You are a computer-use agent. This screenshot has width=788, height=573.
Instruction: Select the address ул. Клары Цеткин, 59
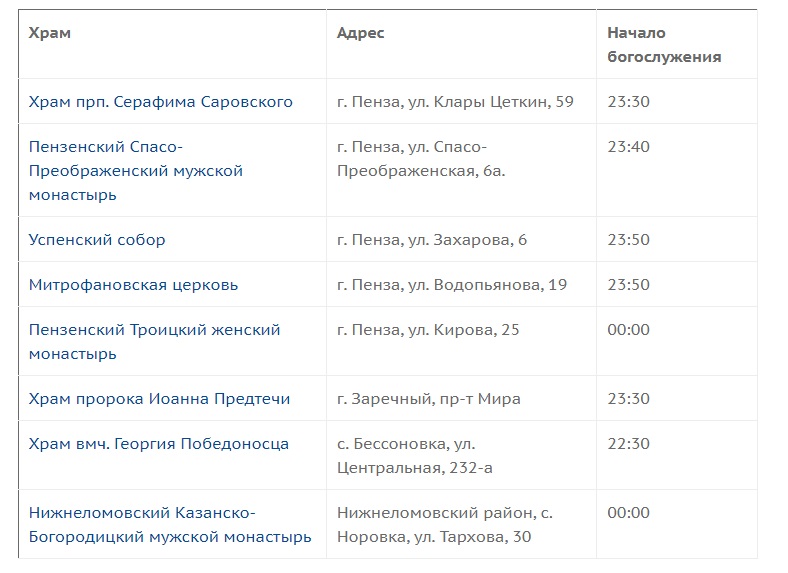[x=490, y=102]
